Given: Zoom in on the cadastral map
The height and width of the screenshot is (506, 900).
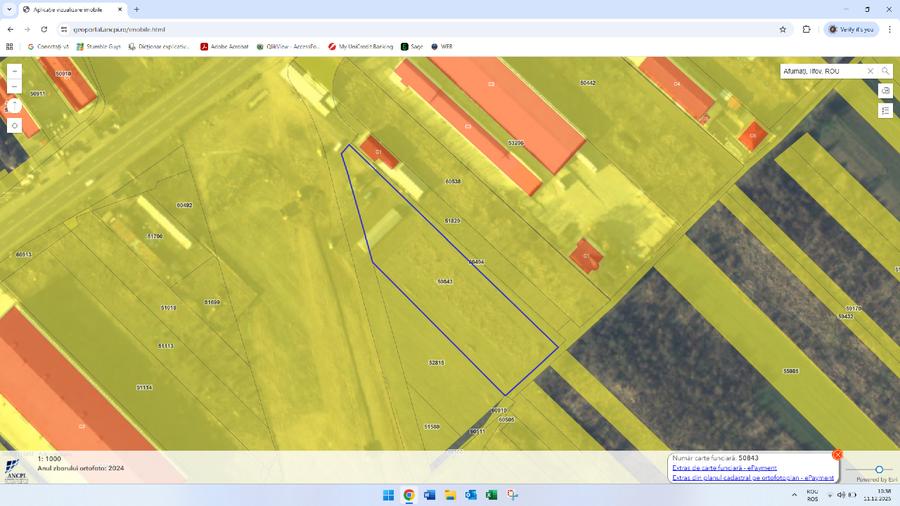Looking at the screenshot, I should click(14, 72).
